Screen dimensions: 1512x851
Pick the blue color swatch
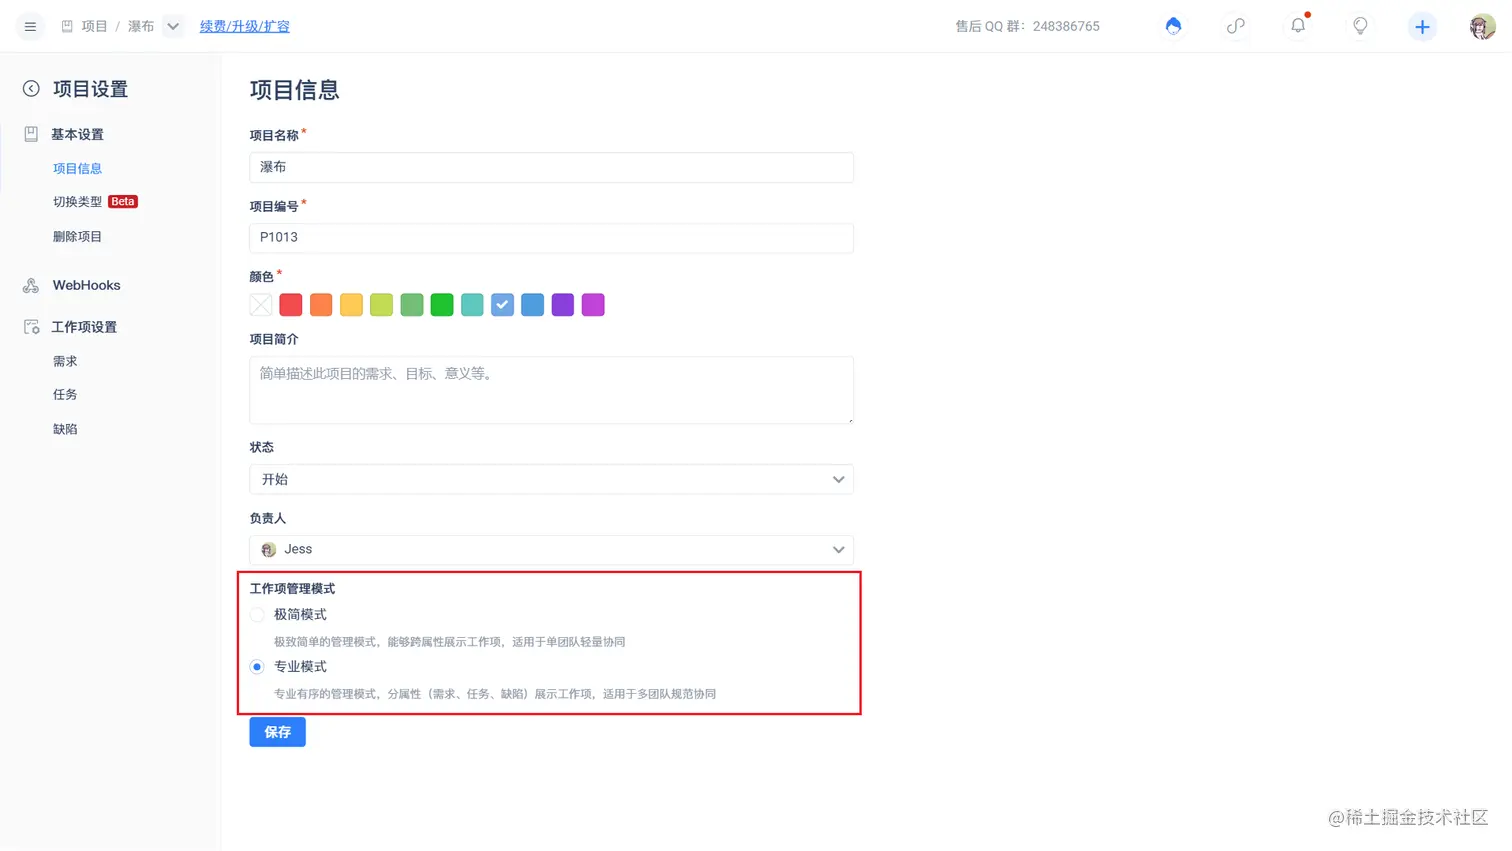[x=533, y=305]
